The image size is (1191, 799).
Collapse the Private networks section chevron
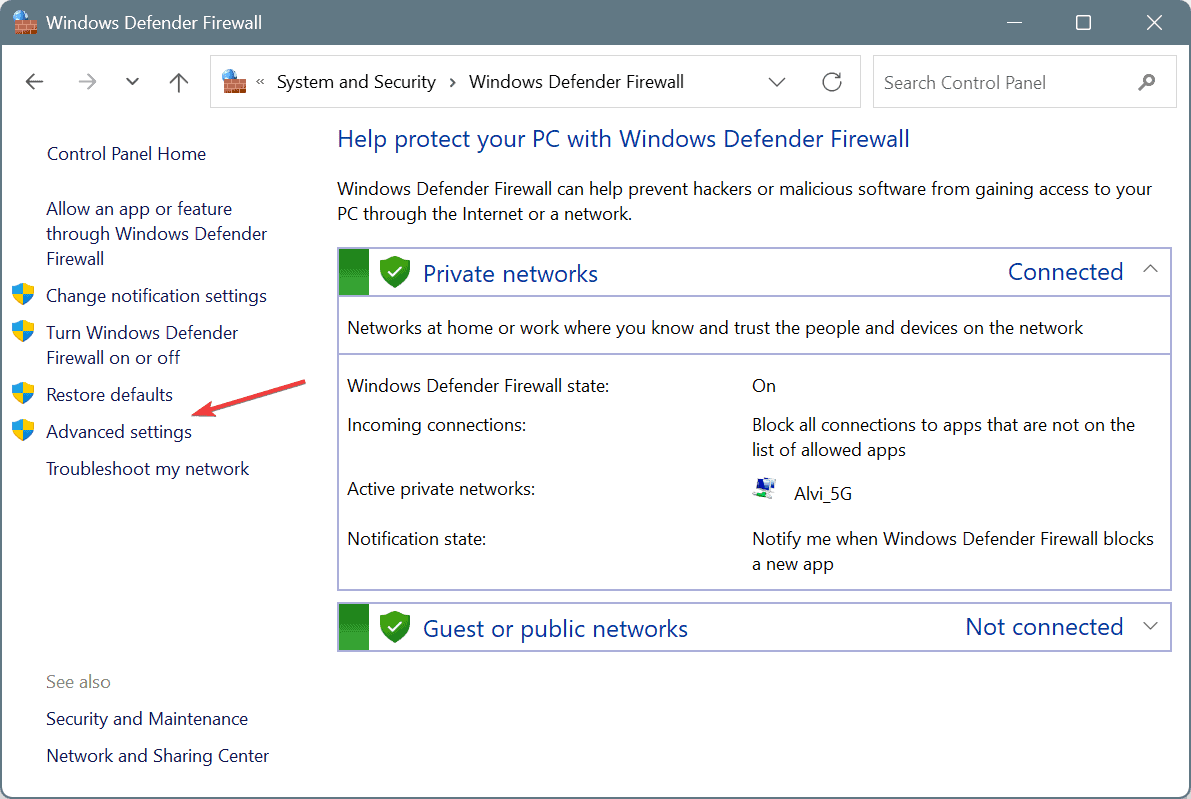[x=1151, y=269]
